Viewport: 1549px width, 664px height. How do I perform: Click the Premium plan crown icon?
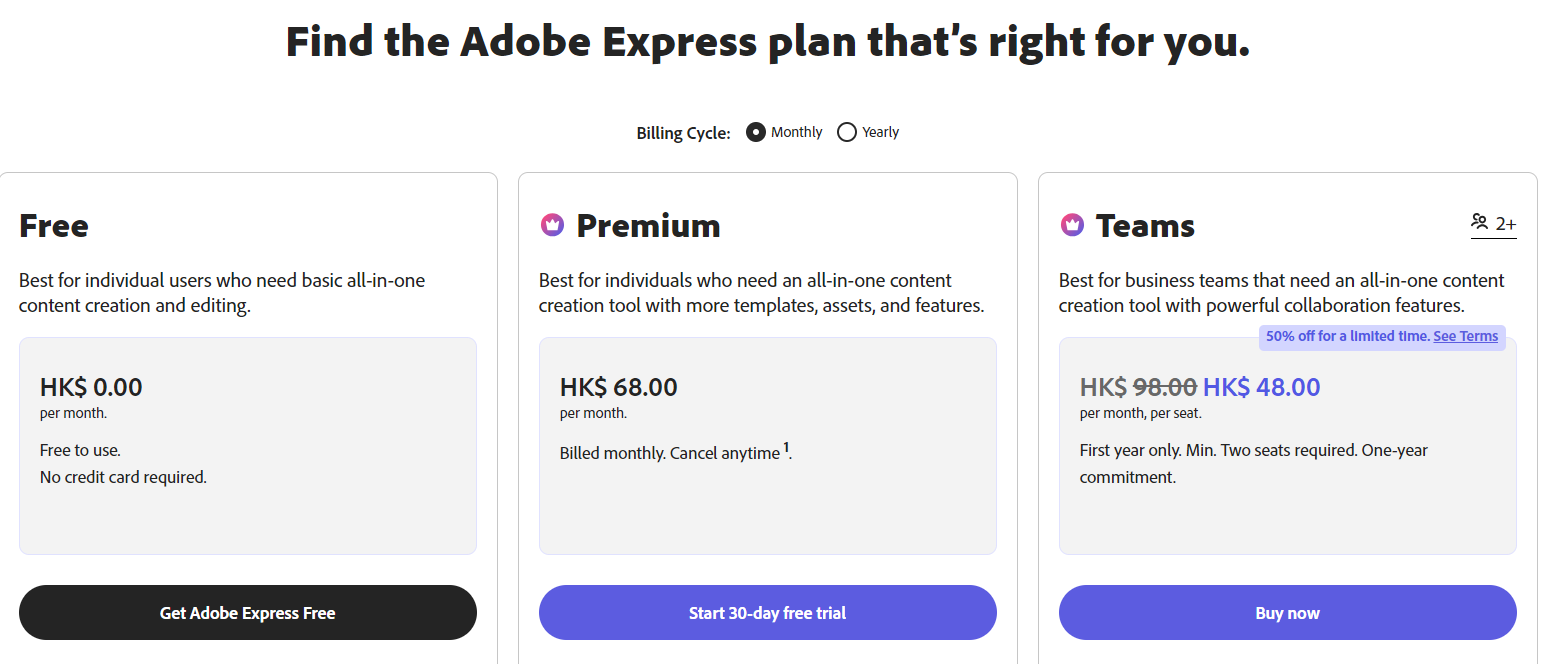(552, 225)
